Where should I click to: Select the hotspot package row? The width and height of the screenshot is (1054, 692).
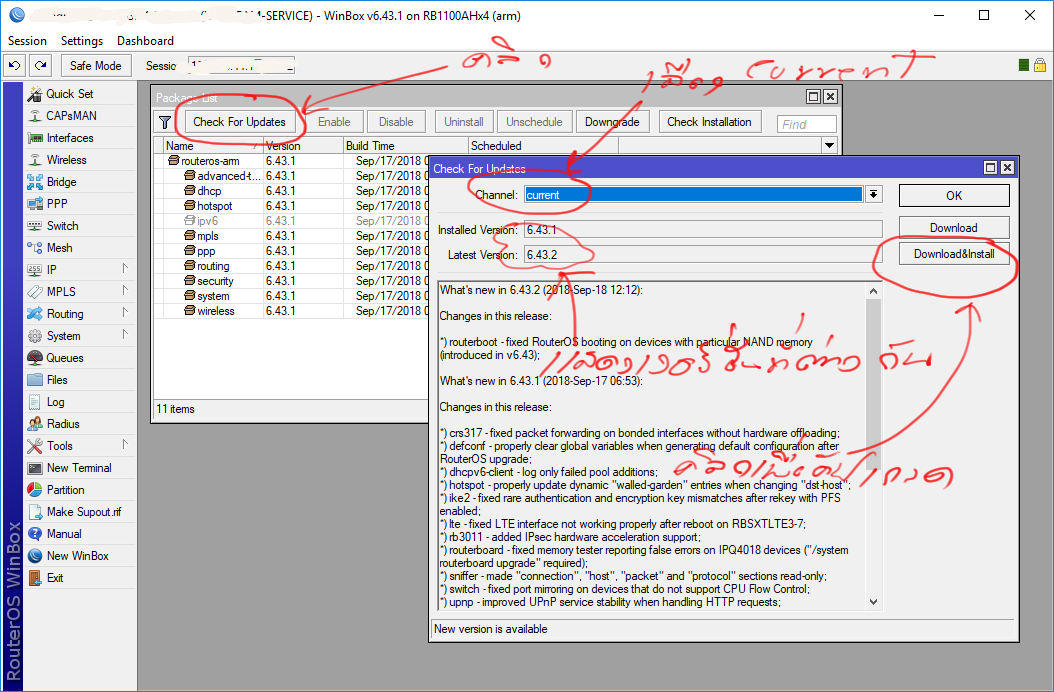pyautogui.click(x=290, y=206)
